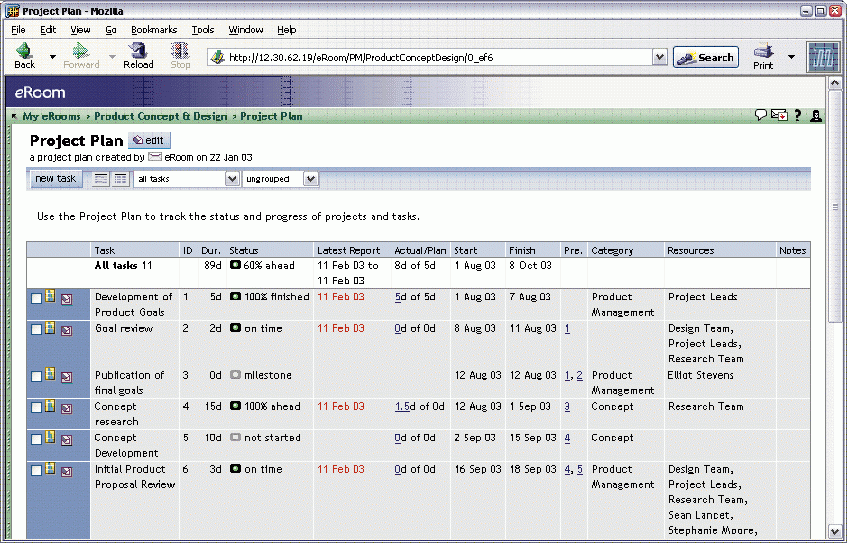The height and width of the screenshot is (543, 847).
Task: Open the URL bar history dropdown arrow
Action: point(659,57)
